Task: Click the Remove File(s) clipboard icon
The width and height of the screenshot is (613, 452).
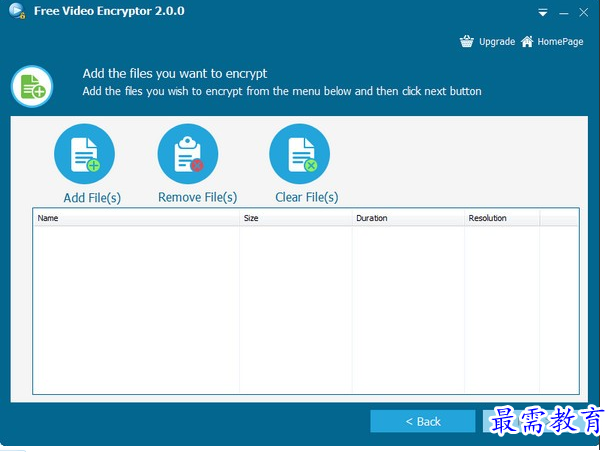Action: (188, 154)
